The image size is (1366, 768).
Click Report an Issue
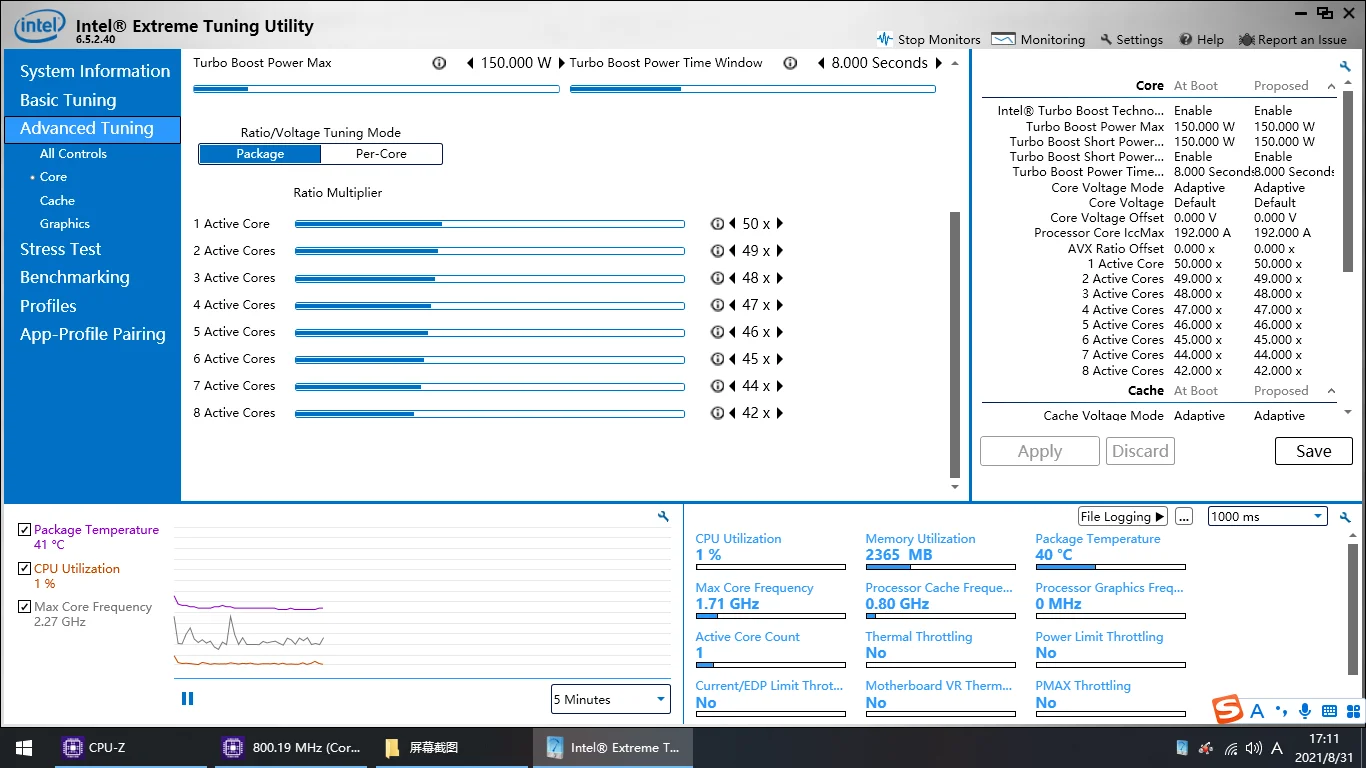tap(1293, 39)
